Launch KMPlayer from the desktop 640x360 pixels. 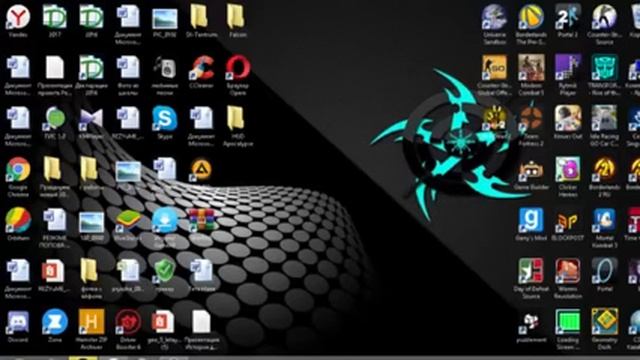[x=91, y=119]
